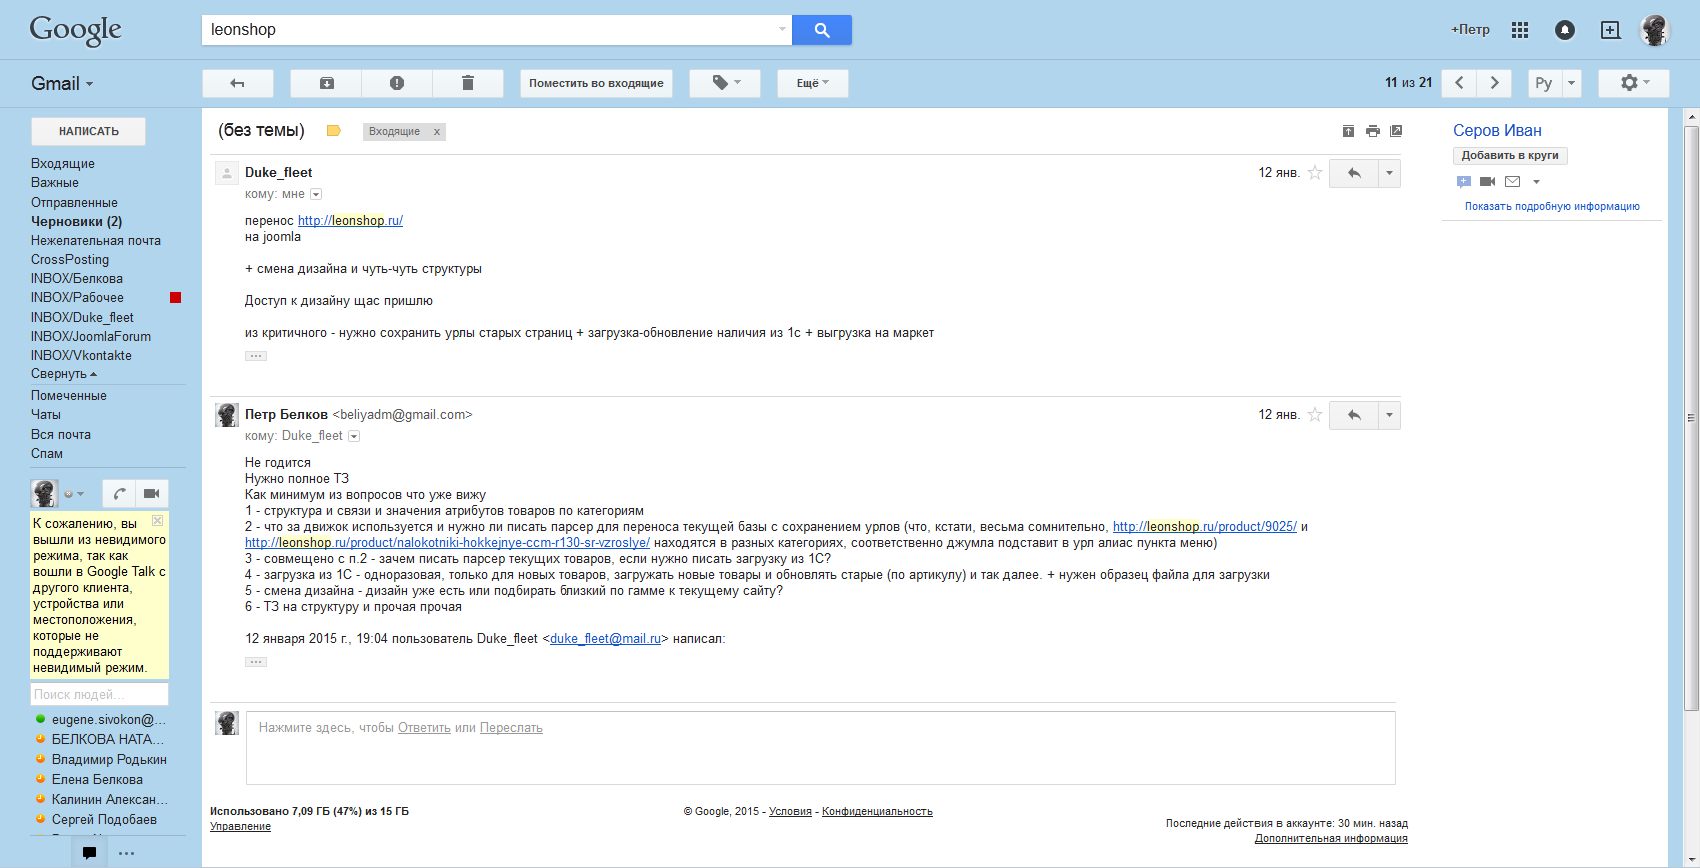The width and height of the screenshot is (1700, 868).
Task: Archive this conversation
Action: click(x=326, y=83)
